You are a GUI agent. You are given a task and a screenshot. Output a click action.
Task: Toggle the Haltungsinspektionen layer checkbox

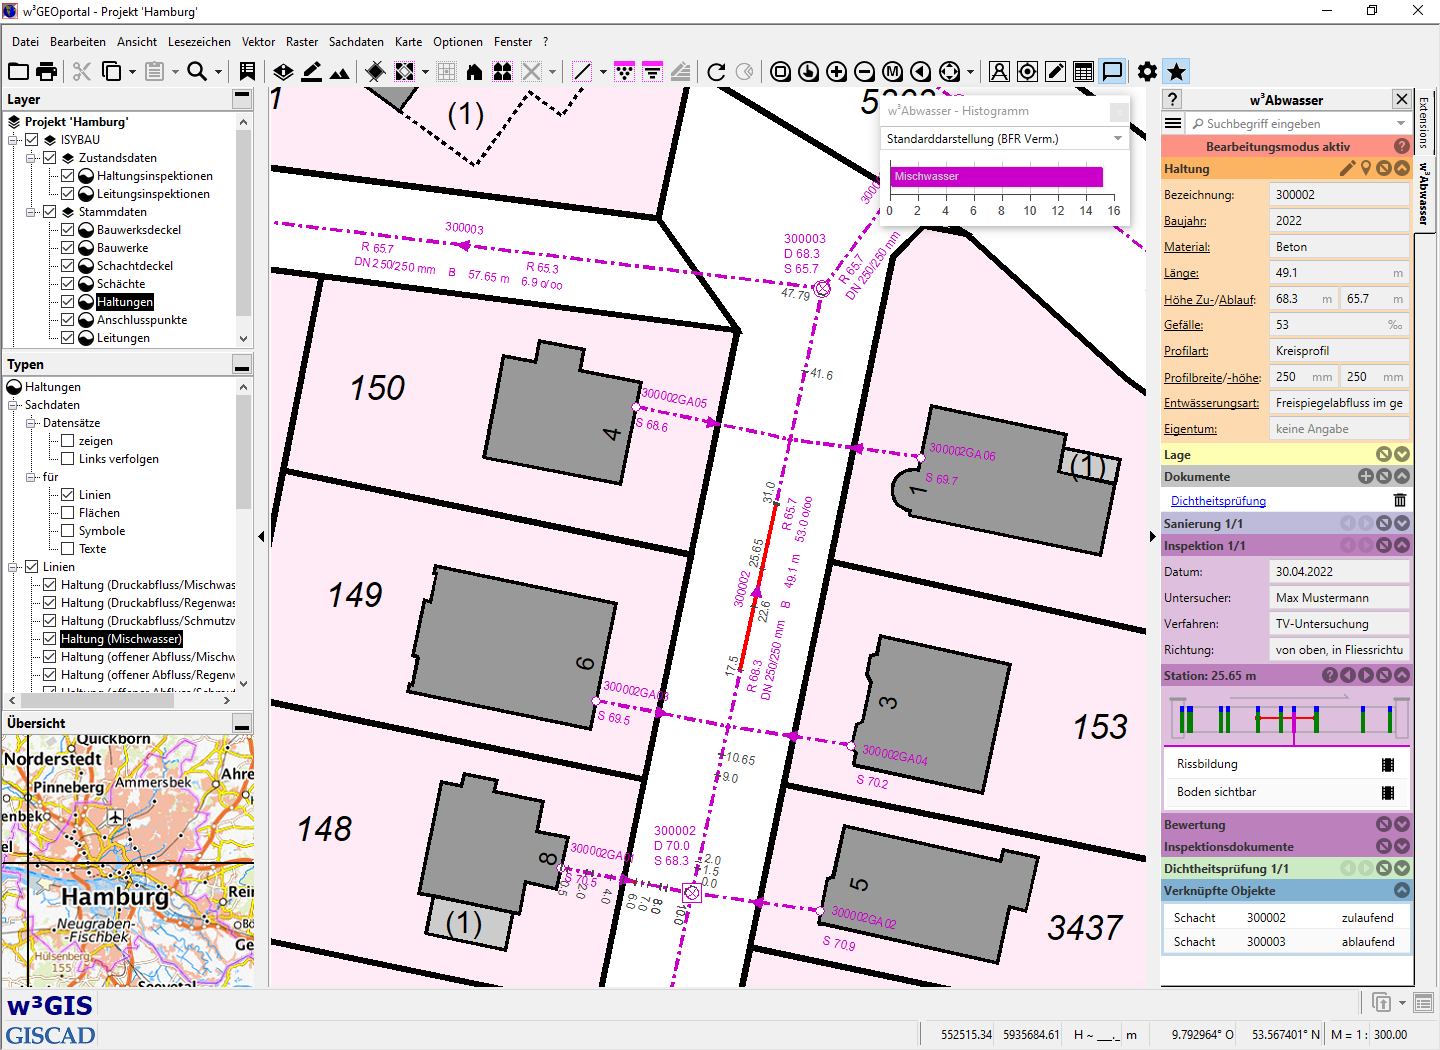[68, 176]
